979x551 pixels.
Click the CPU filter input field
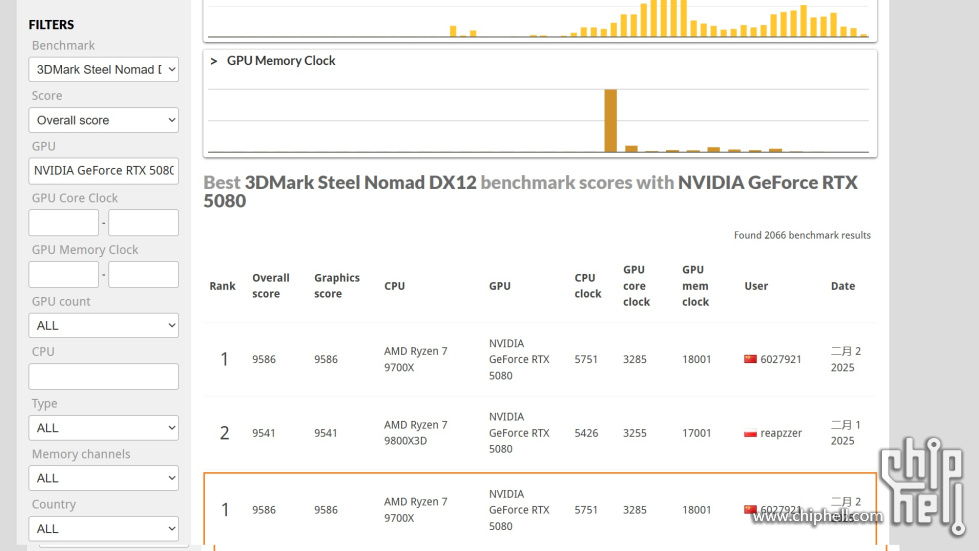[x=103, y=376]
